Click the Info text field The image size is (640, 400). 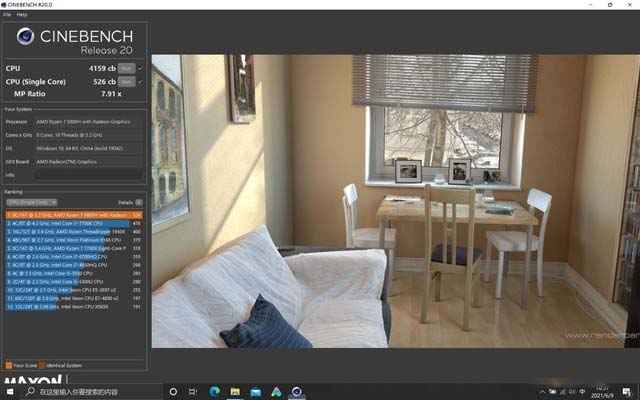[x=88, y=175]
